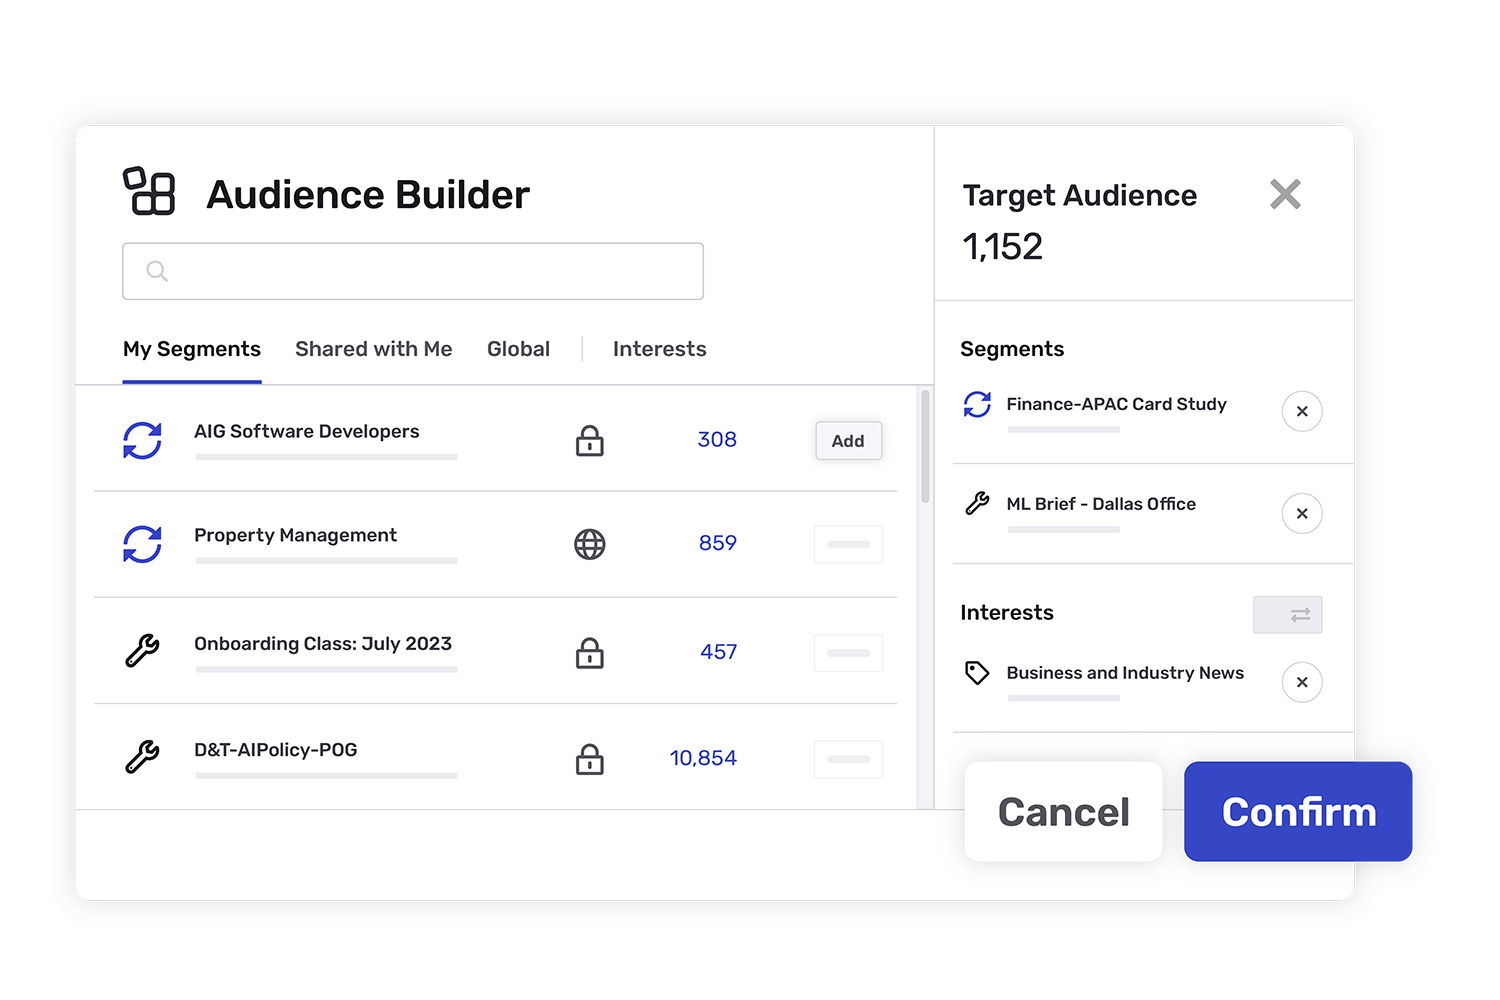1500x1000 pixels.
Task: Click the lock icon on D&T-AIPolicy-POG row
Action: pyautogui.click(x=590, y=759)
